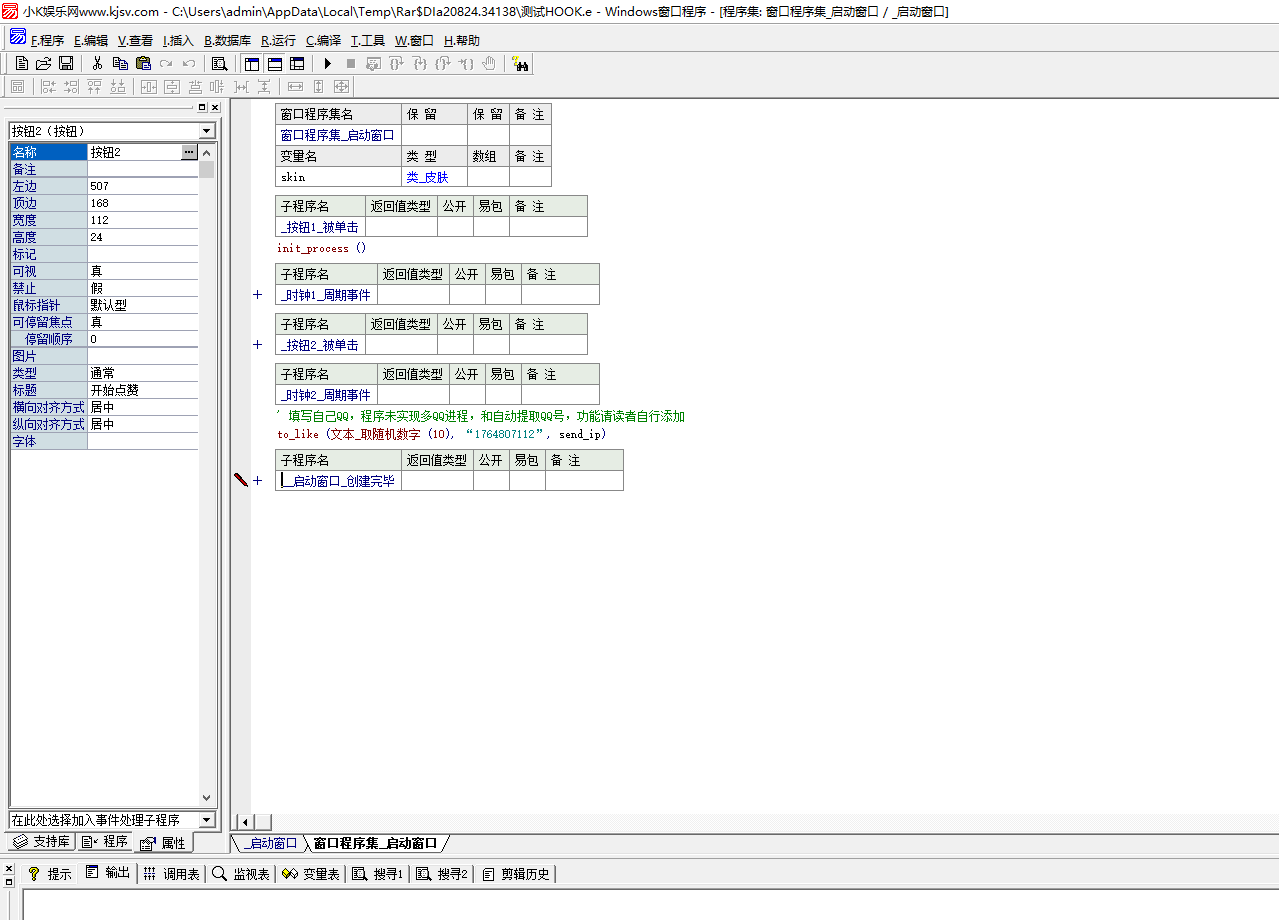The image size is (1279, 920).
Task: Click the 调用表 grid icon
Action: click(x=149, y=873)
